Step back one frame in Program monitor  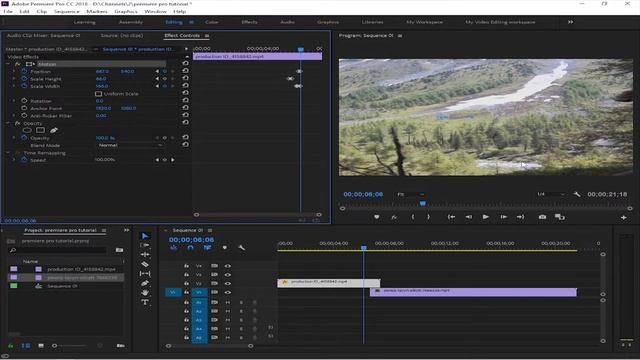pyautogui.click(x=469, y=217)
